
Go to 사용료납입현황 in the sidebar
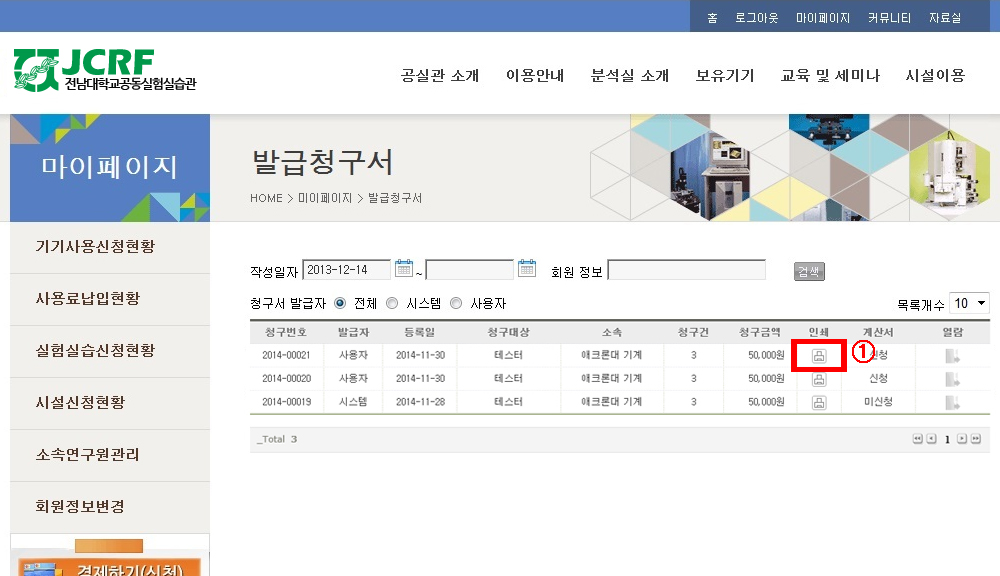point(88,299)
